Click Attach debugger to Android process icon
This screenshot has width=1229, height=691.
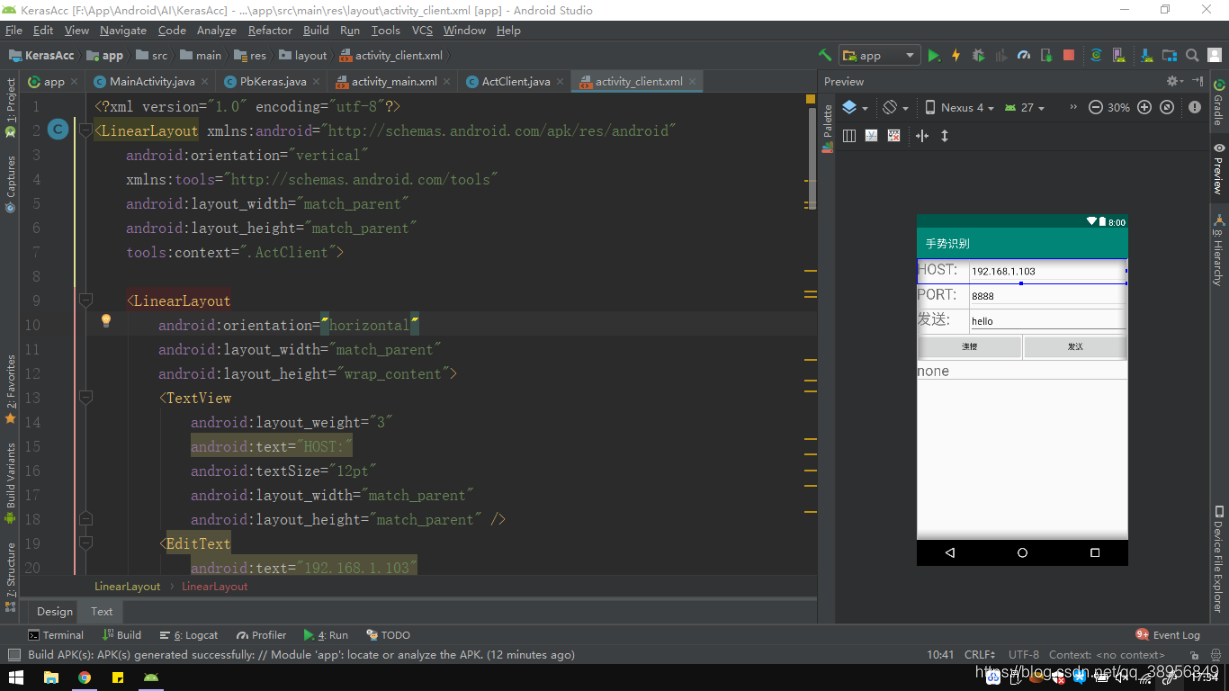click(1046, 55)
